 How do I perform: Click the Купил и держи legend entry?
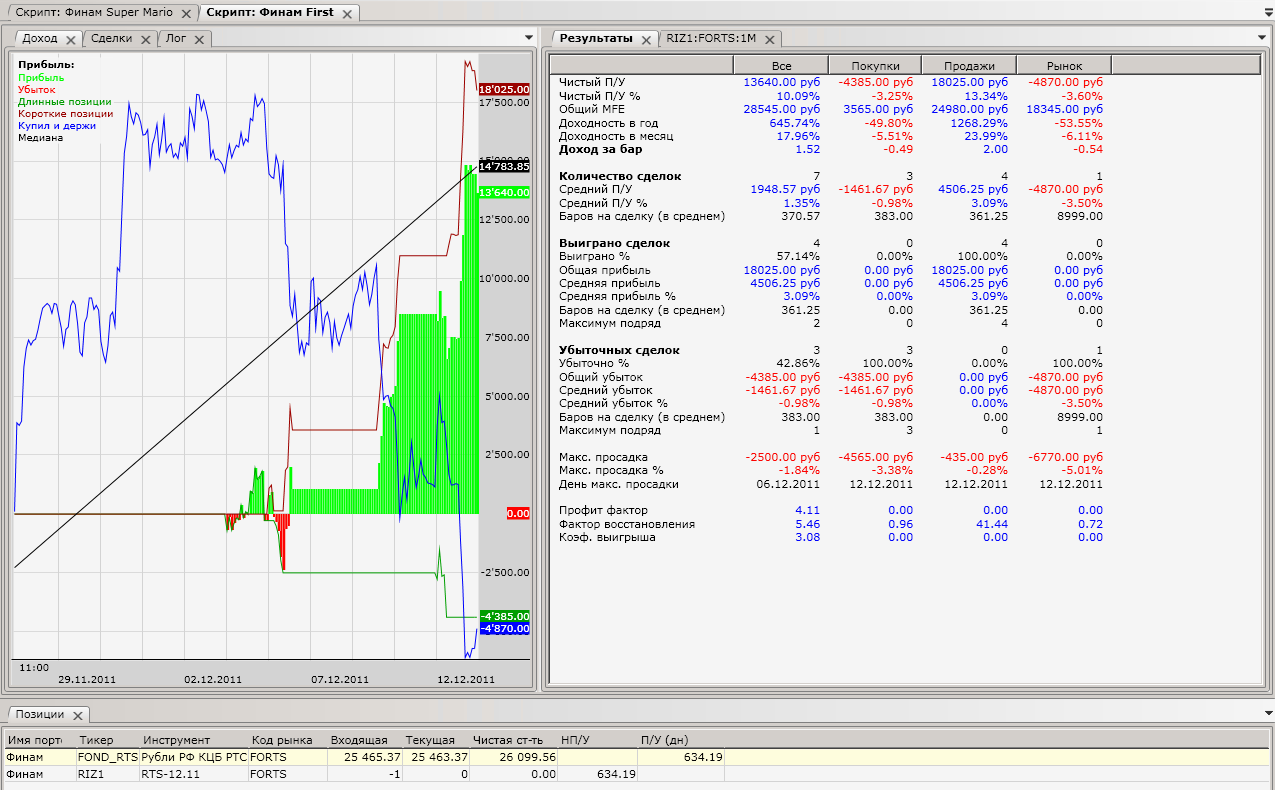[56, 125]
